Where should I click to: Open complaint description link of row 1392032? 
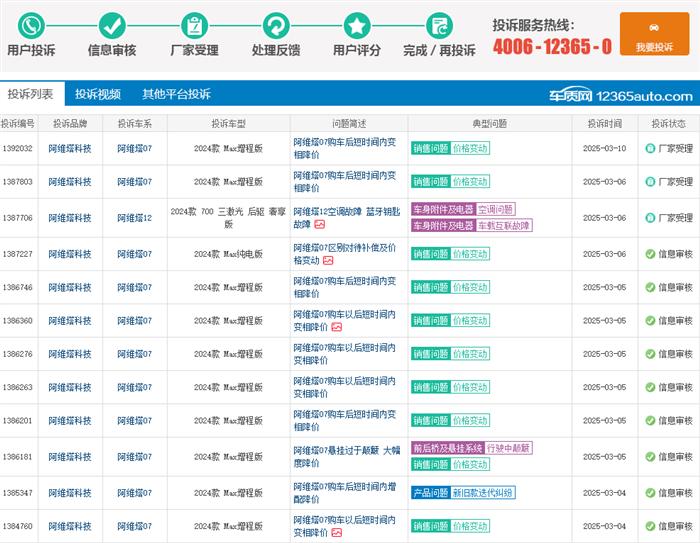point(344,148)
